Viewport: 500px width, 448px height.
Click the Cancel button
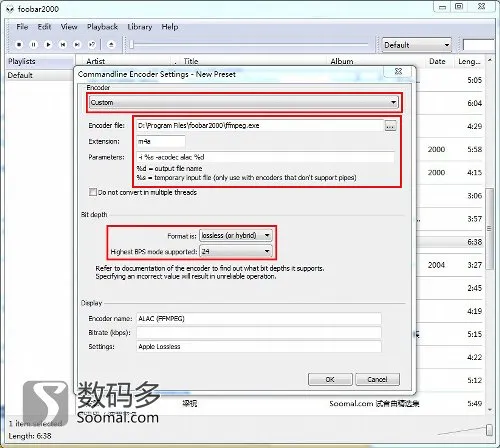coord(377,379)
